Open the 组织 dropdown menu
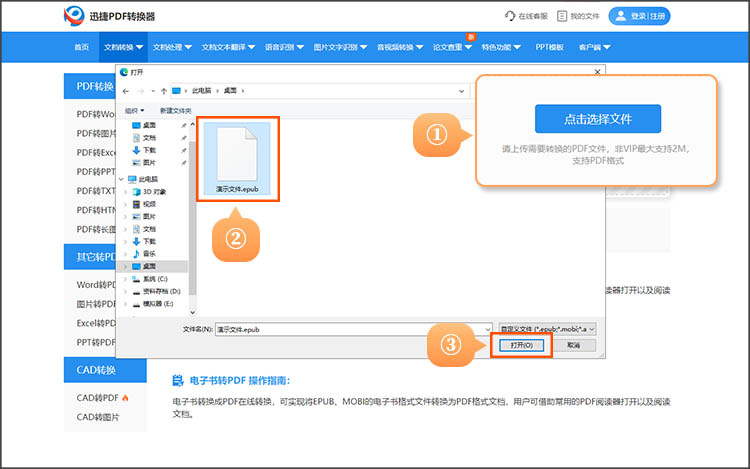 [x=134, y=110]
